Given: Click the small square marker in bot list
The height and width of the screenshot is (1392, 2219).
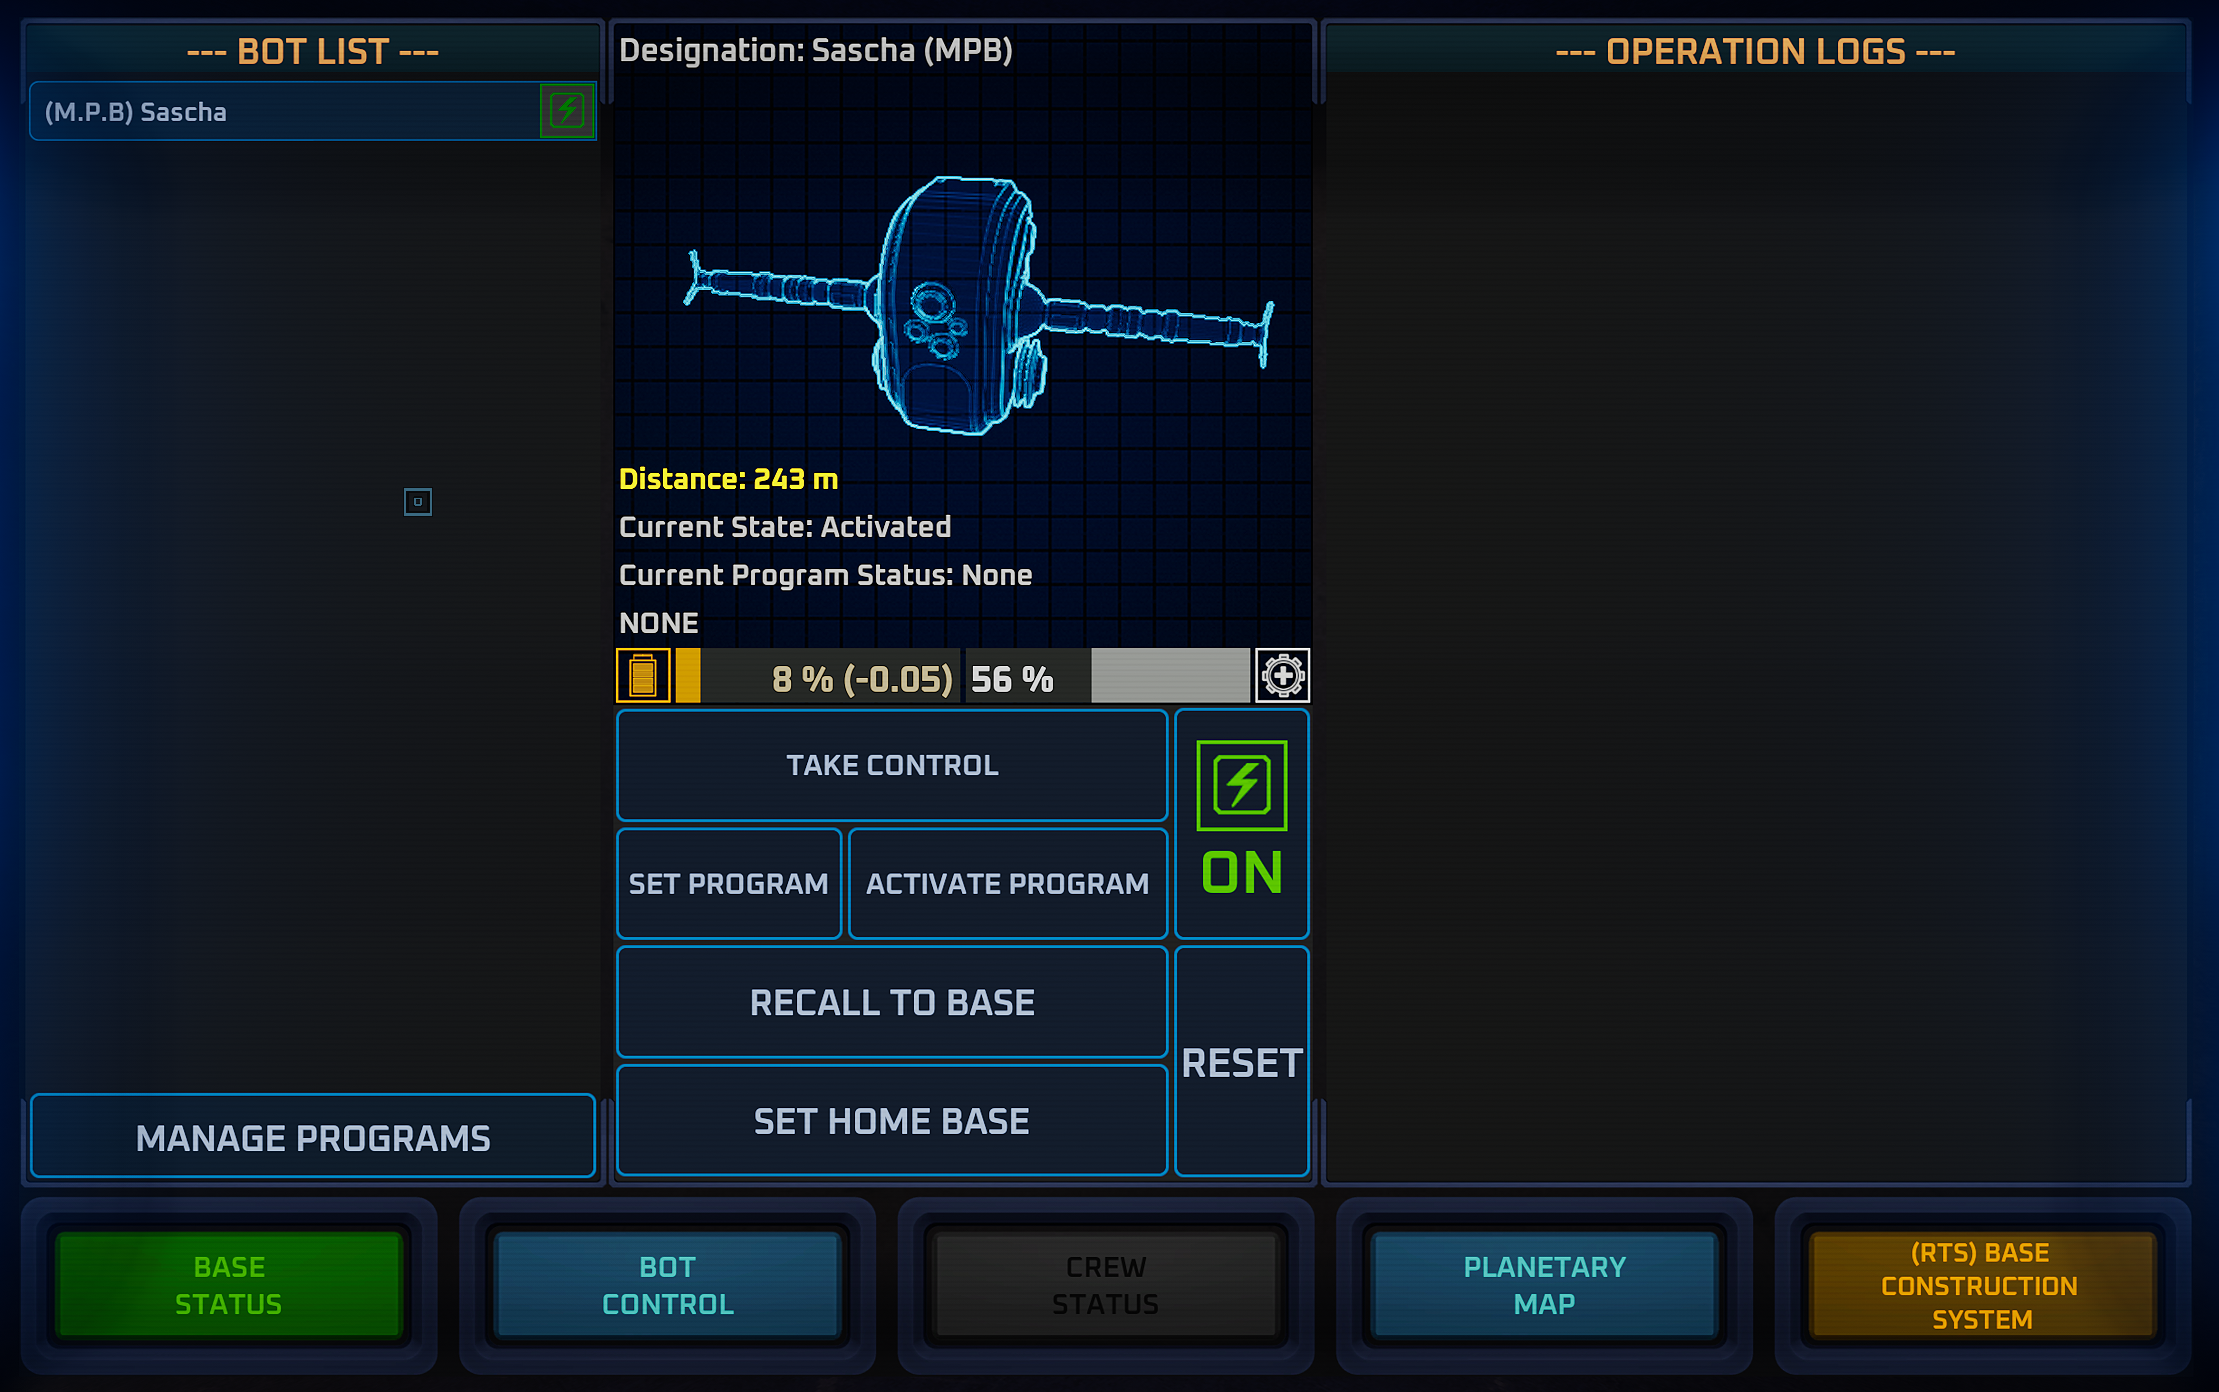Looking at the screenshot, I should tap(418, 502).
